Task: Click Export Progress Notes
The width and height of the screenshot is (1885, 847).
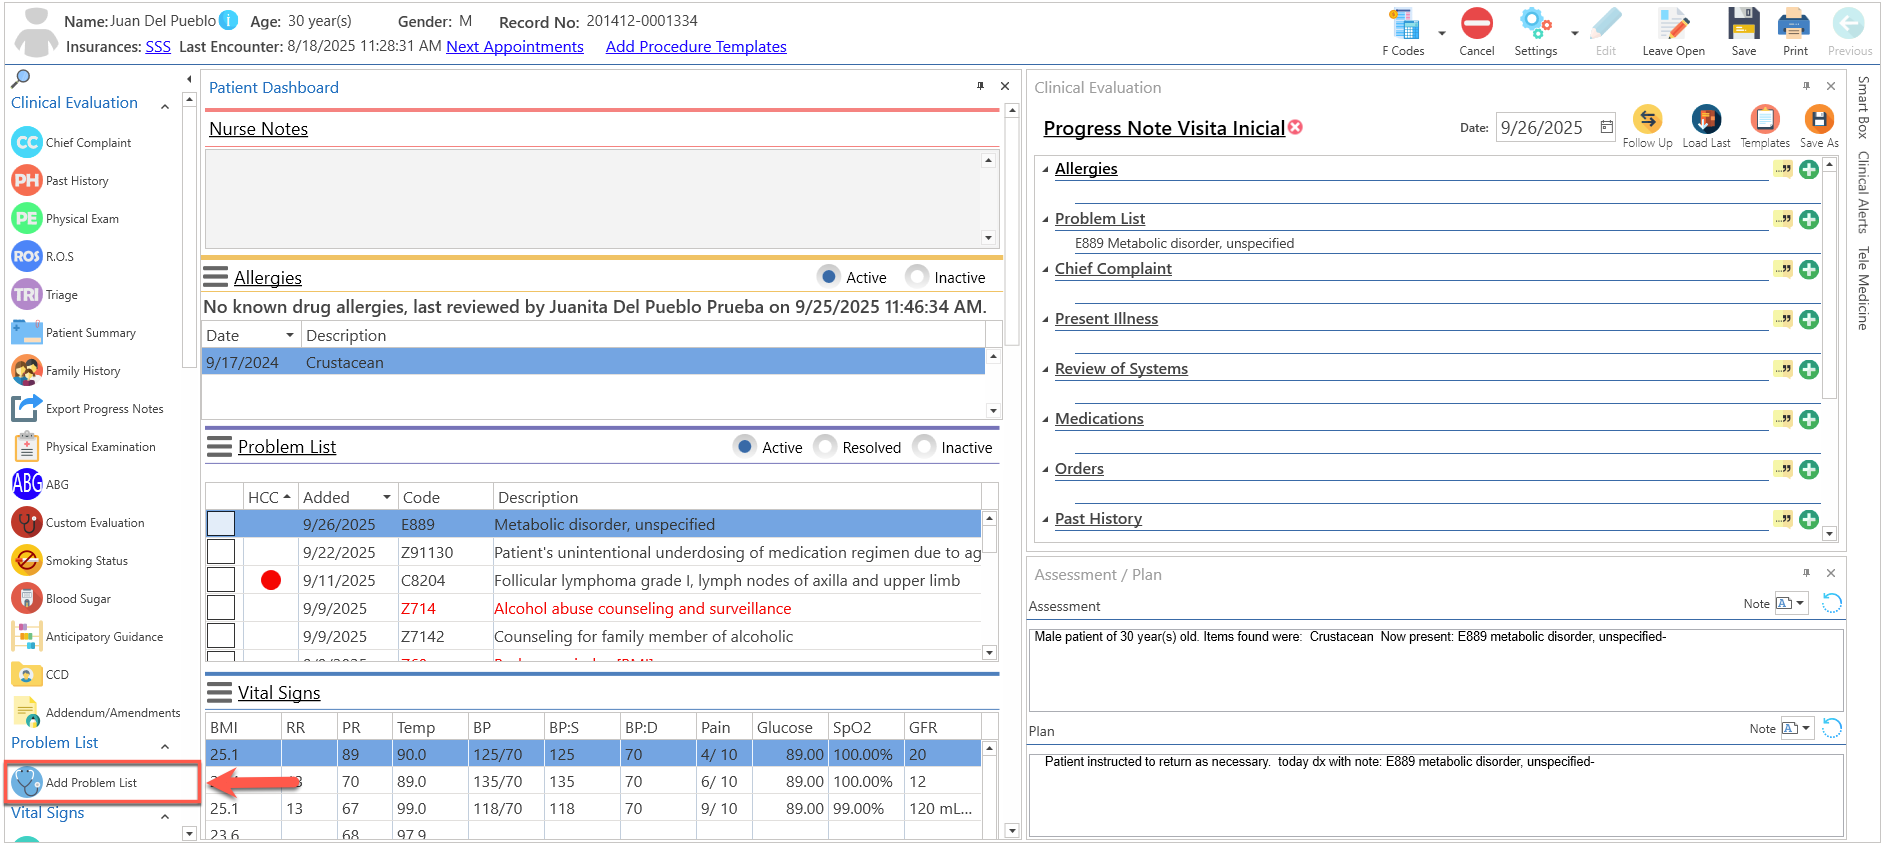Action: [88, 409]
